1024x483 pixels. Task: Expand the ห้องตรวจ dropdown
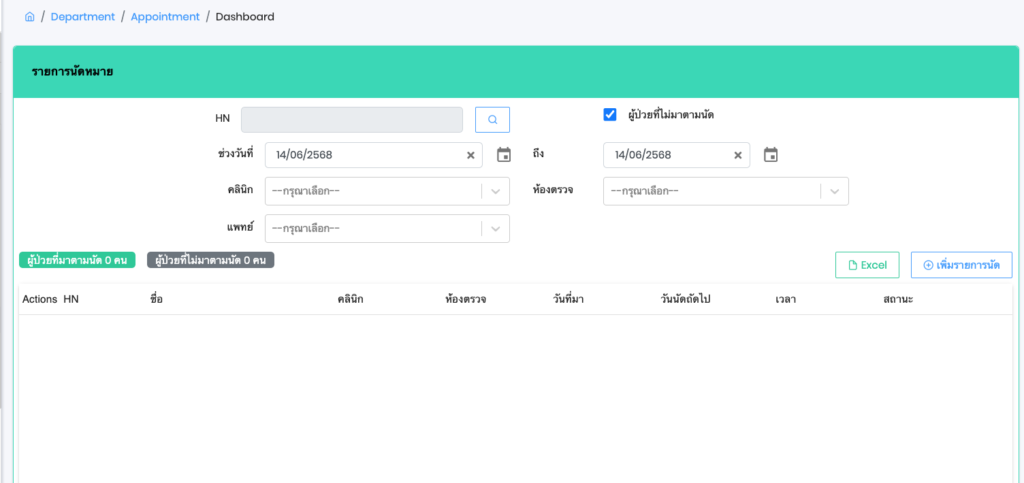(834, 191)
